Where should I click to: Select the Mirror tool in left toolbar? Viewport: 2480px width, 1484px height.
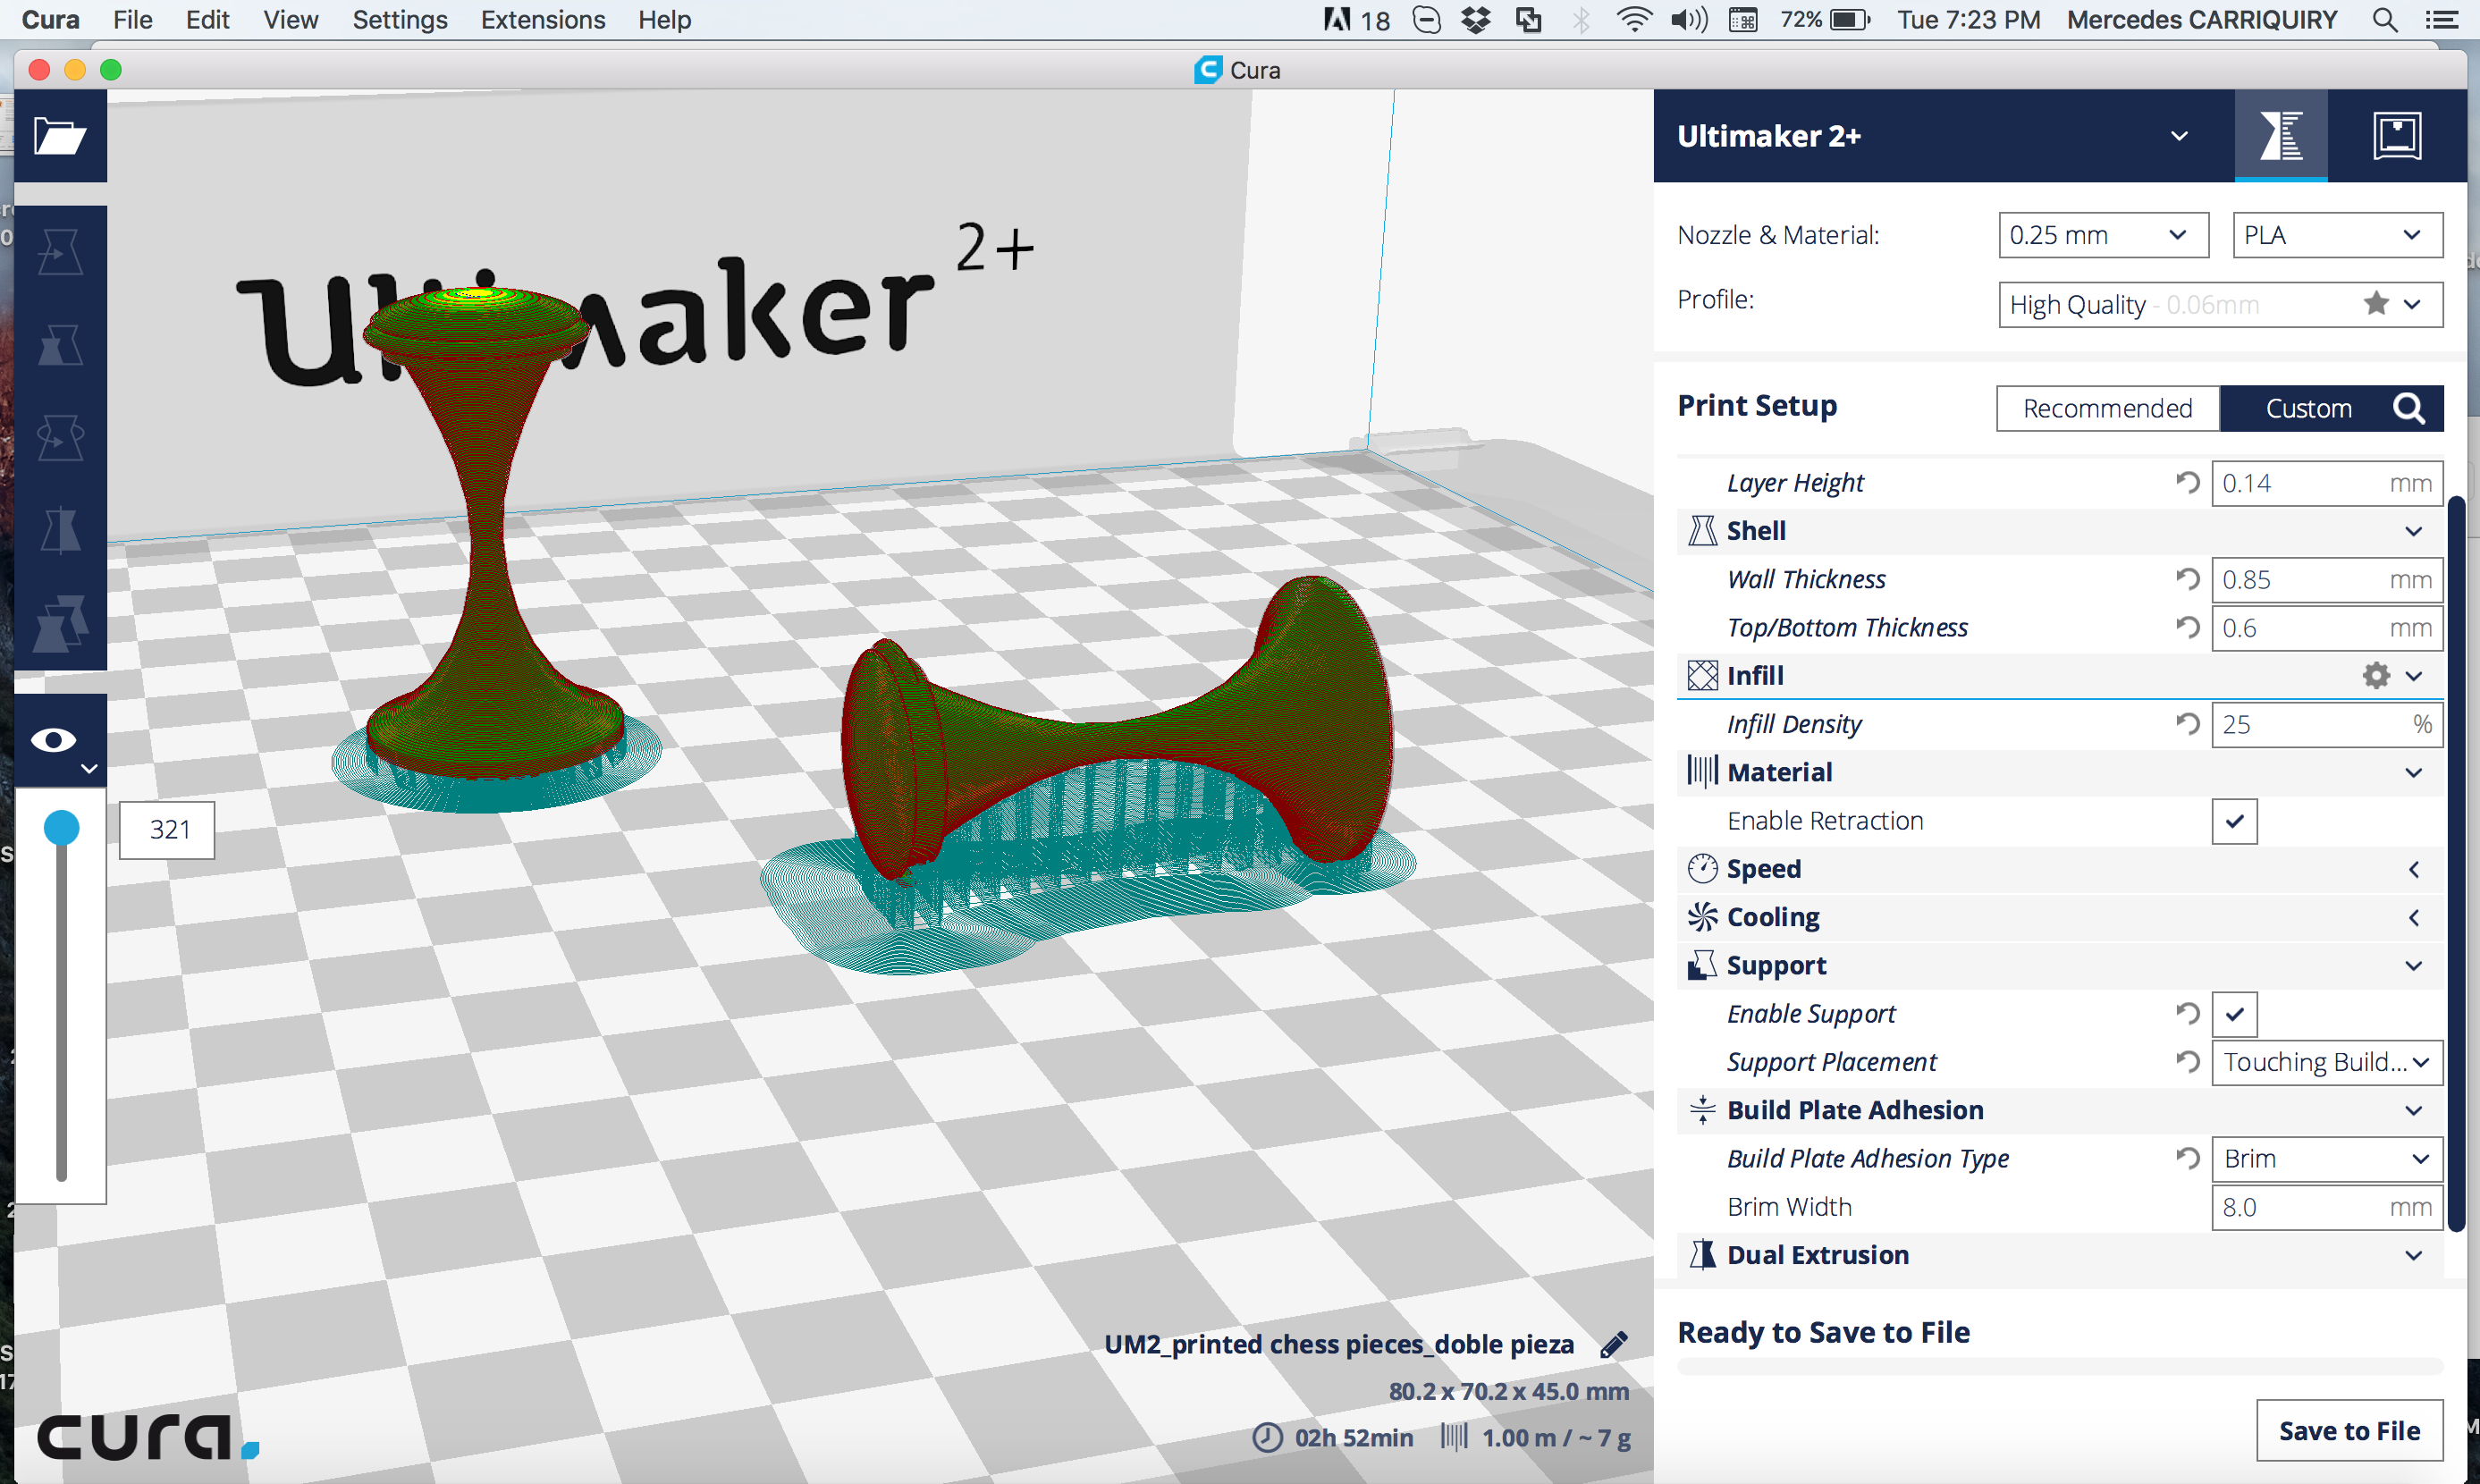60,530
